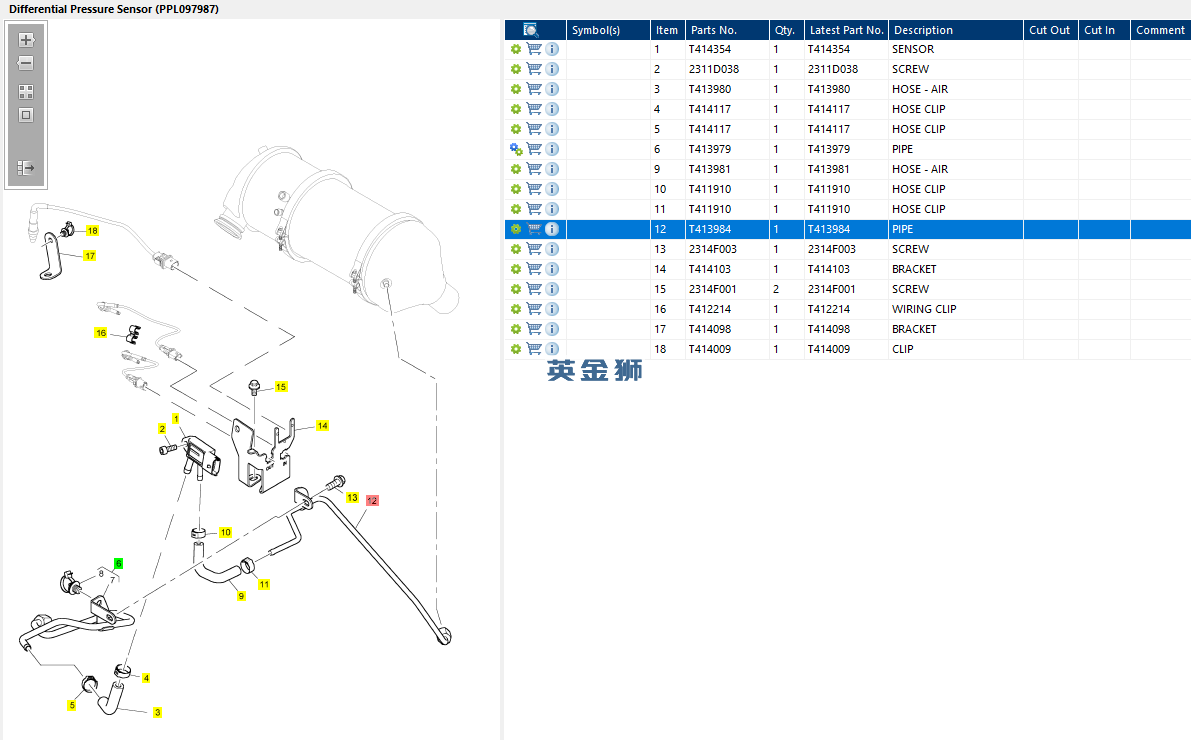
Task: Select callout 14 bracket label
Action: (322, 426)
